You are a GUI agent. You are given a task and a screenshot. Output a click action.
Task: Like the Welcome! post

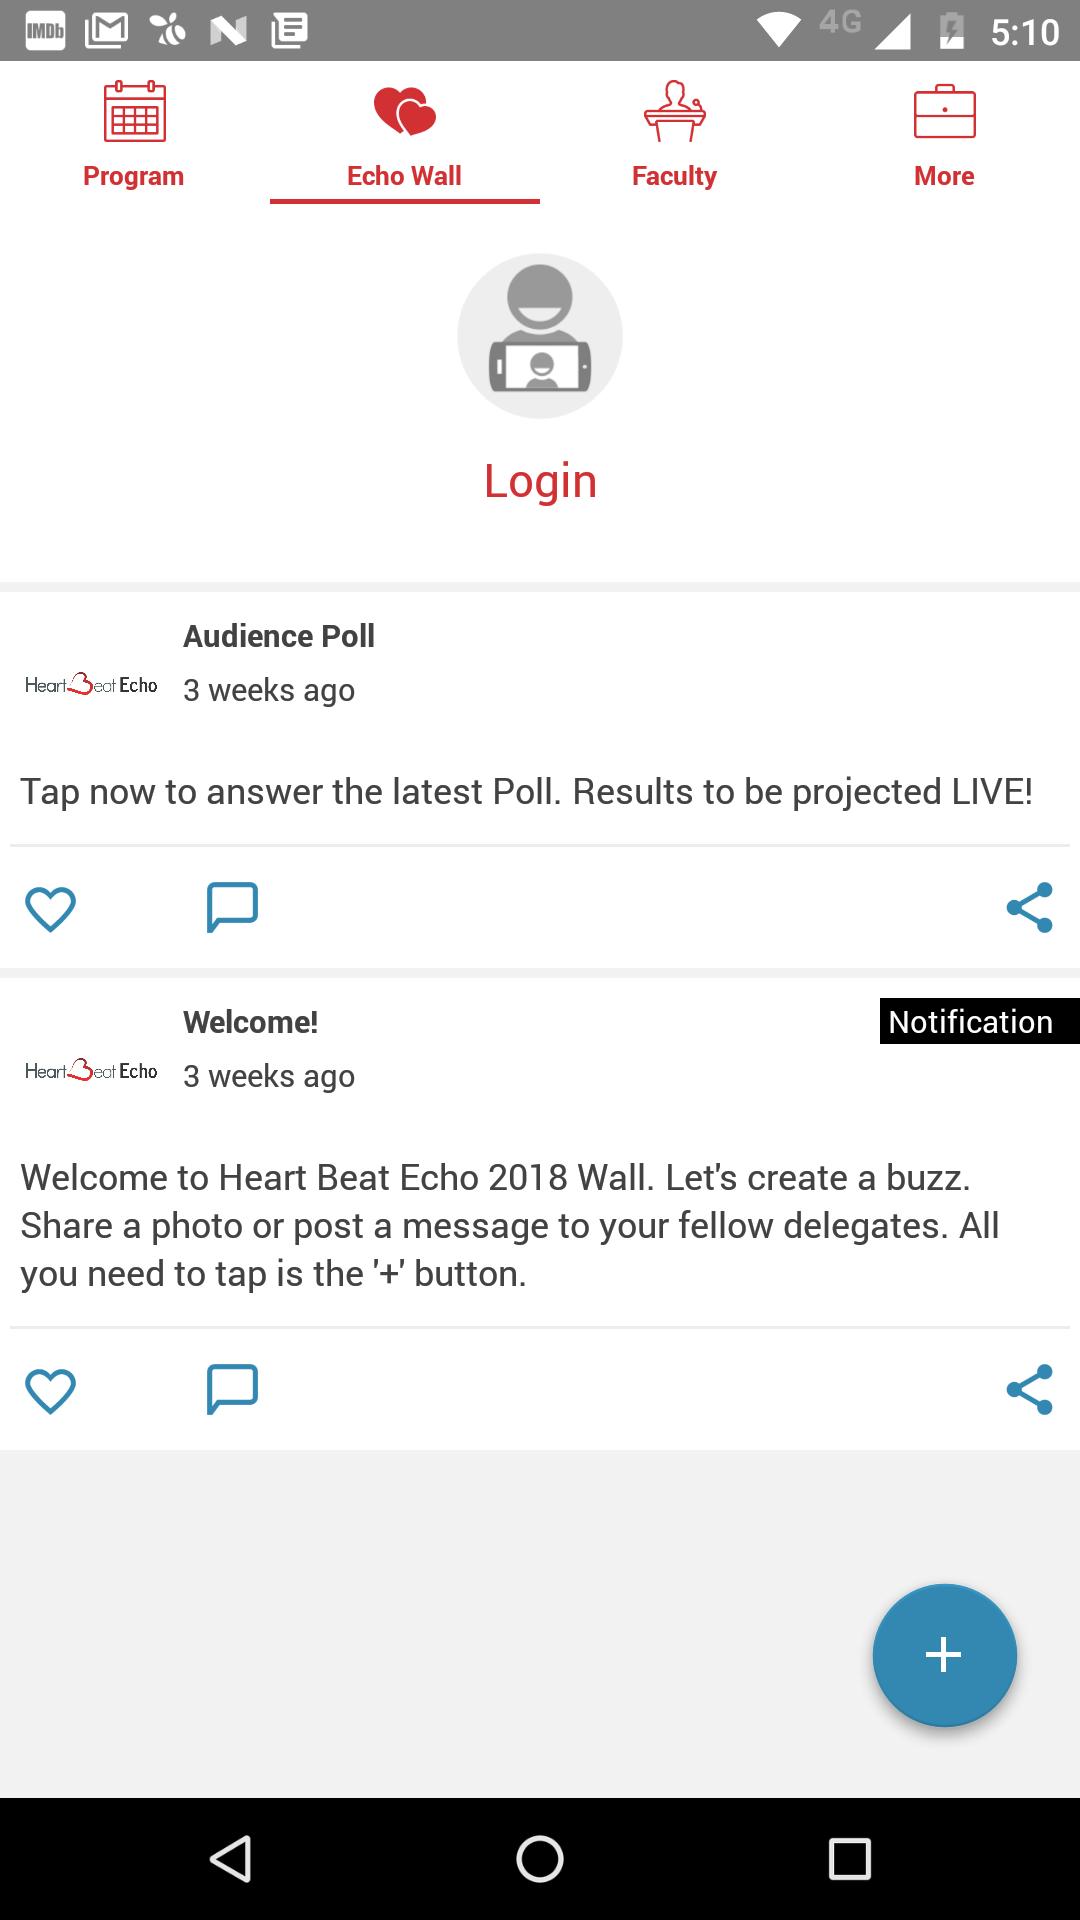tap(50, 1390)
